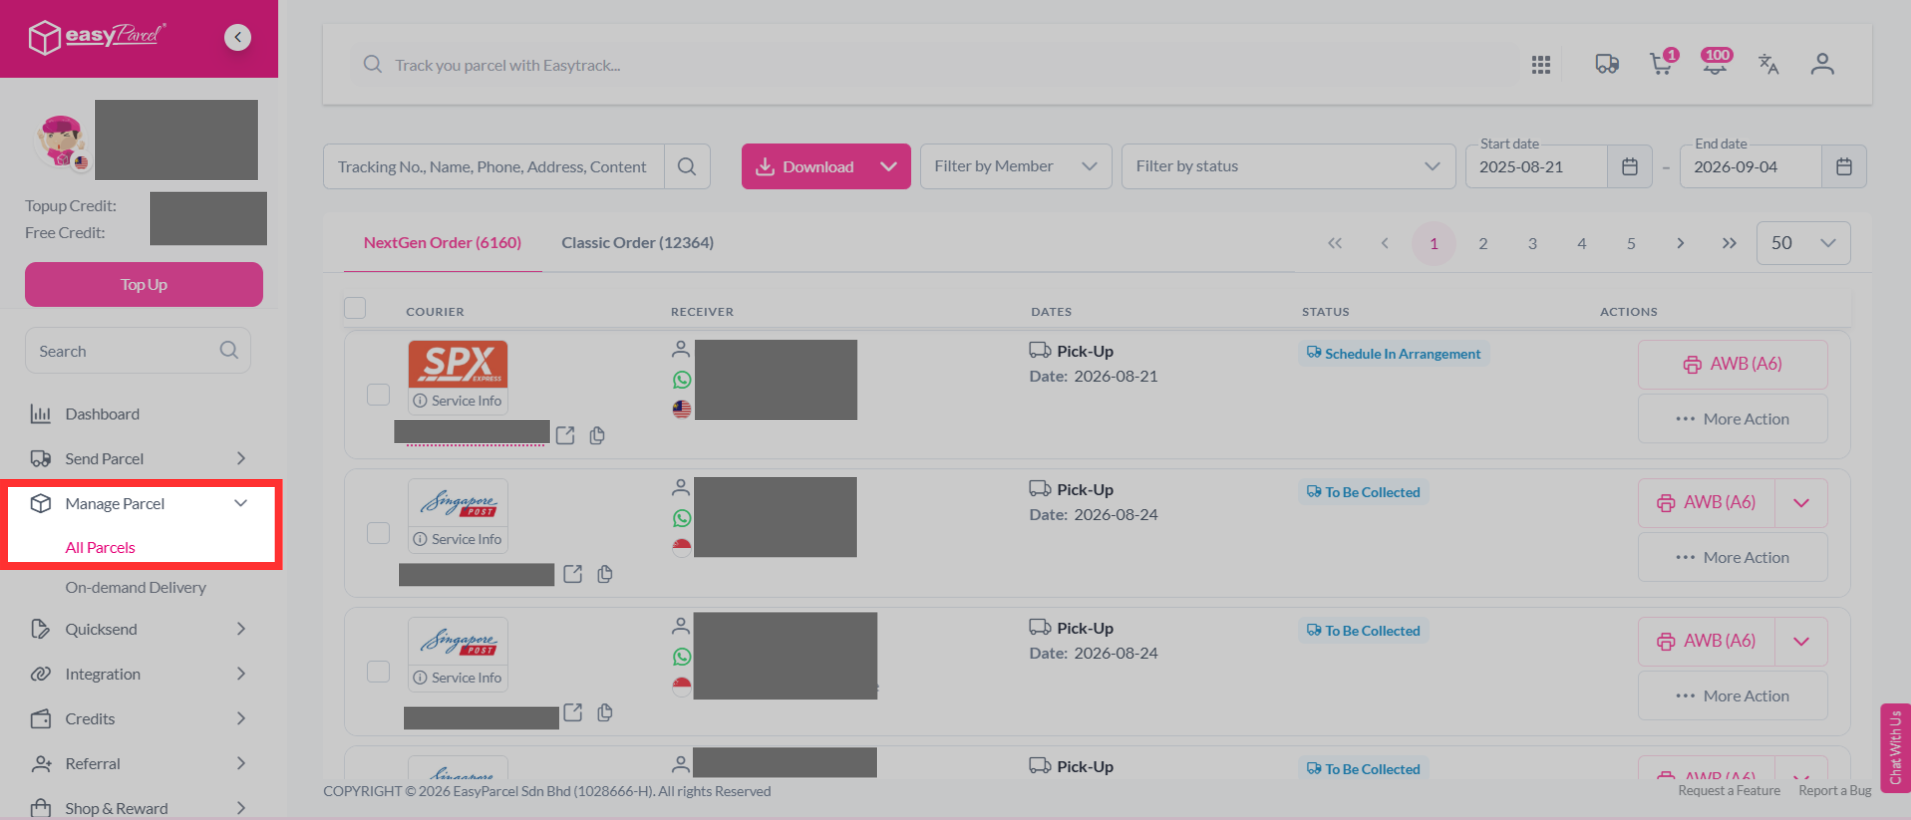The height and width of the screenshot is (820, 1911).
Task: Open More Action for first Singapore Post parcel
Action: tap(1732, 557)
